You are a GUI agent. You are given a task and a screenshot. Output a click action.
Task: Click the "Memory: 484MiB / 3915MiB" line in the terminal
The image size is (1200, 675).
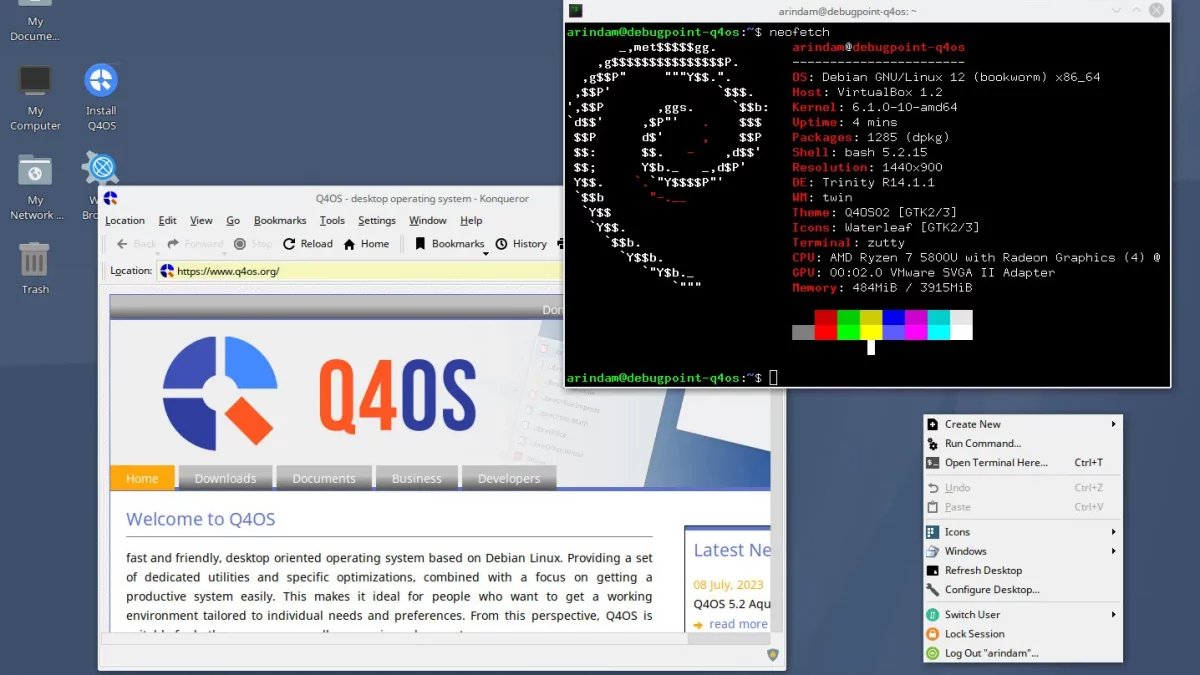[x=882, y=288]
